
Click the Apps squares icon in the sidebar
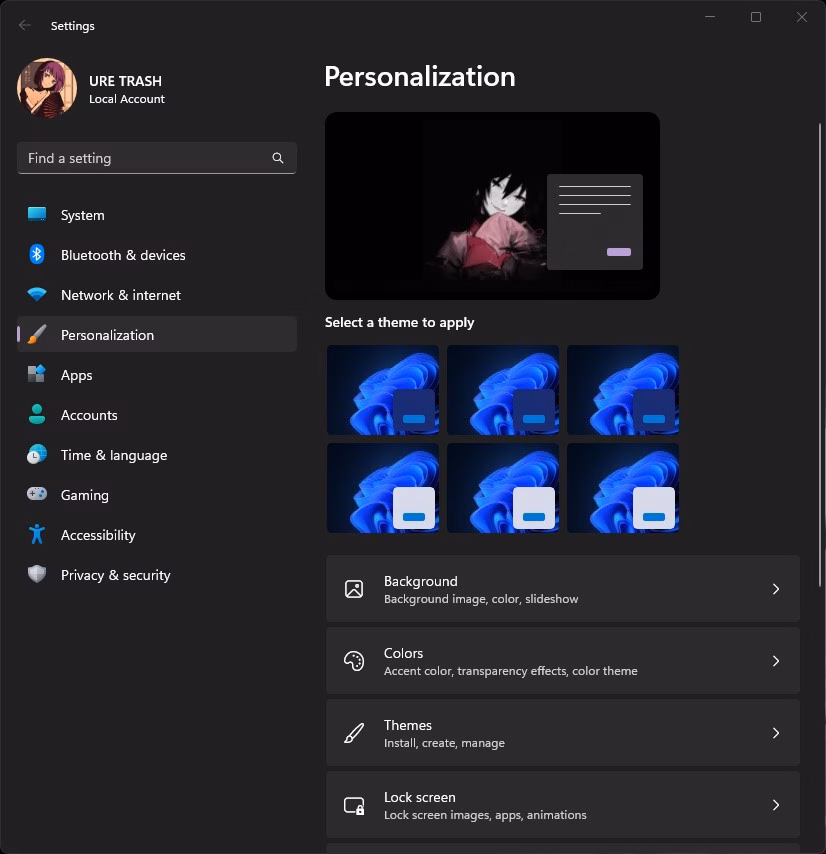click(37, 374)
